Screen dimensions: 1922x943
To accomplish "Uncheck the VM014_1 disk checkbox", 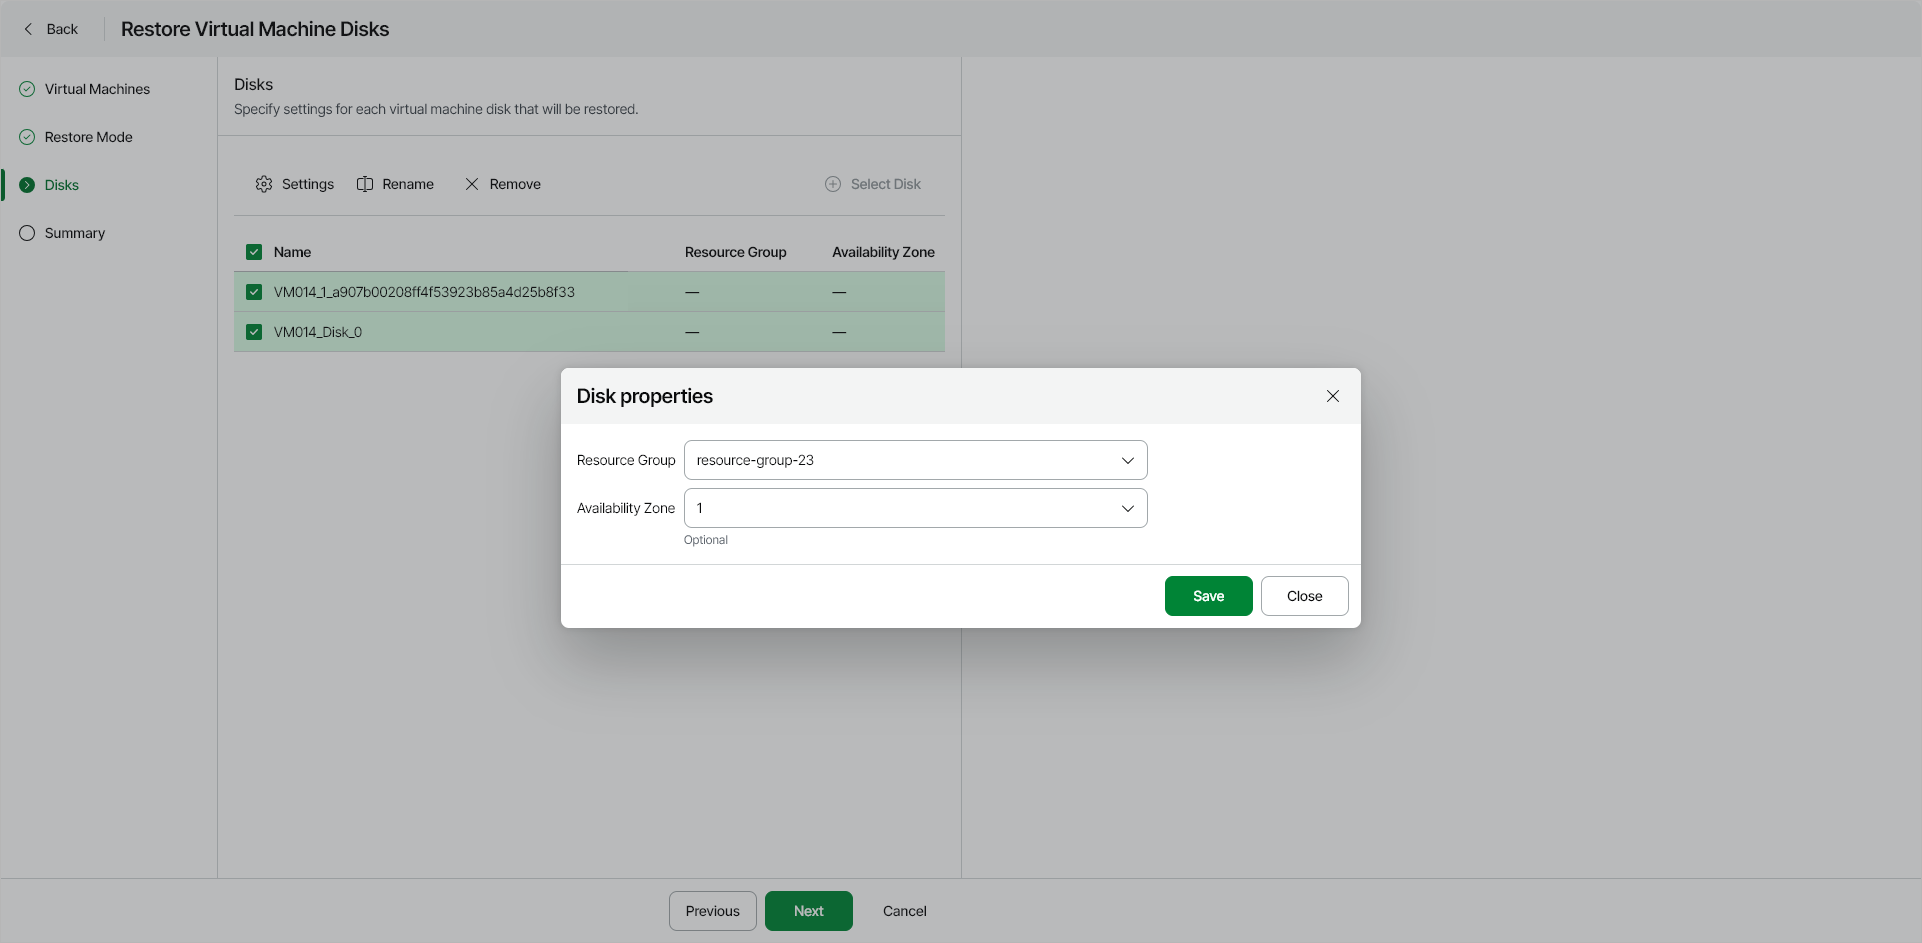I will (254, 291).
